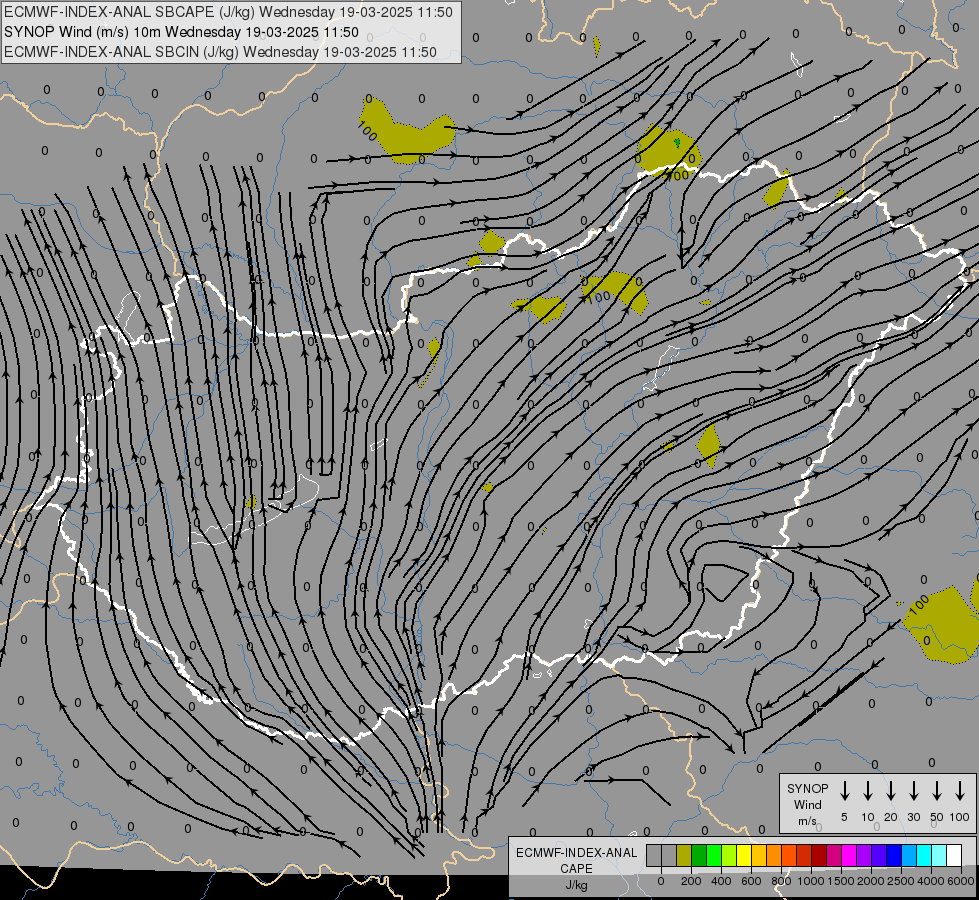
Task: Select the dark green CAPE legend swatch
Action: [699, 855]
